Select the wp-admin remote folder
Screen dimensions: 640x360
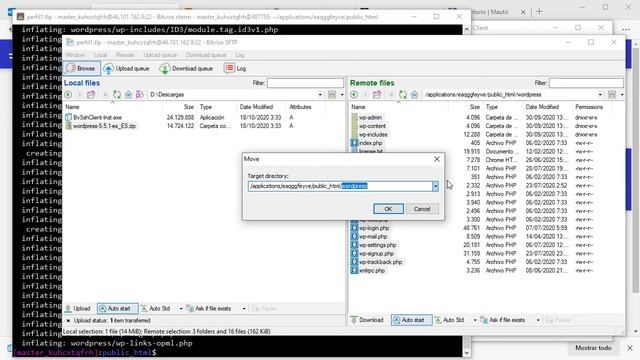click(x=370, y=118)
